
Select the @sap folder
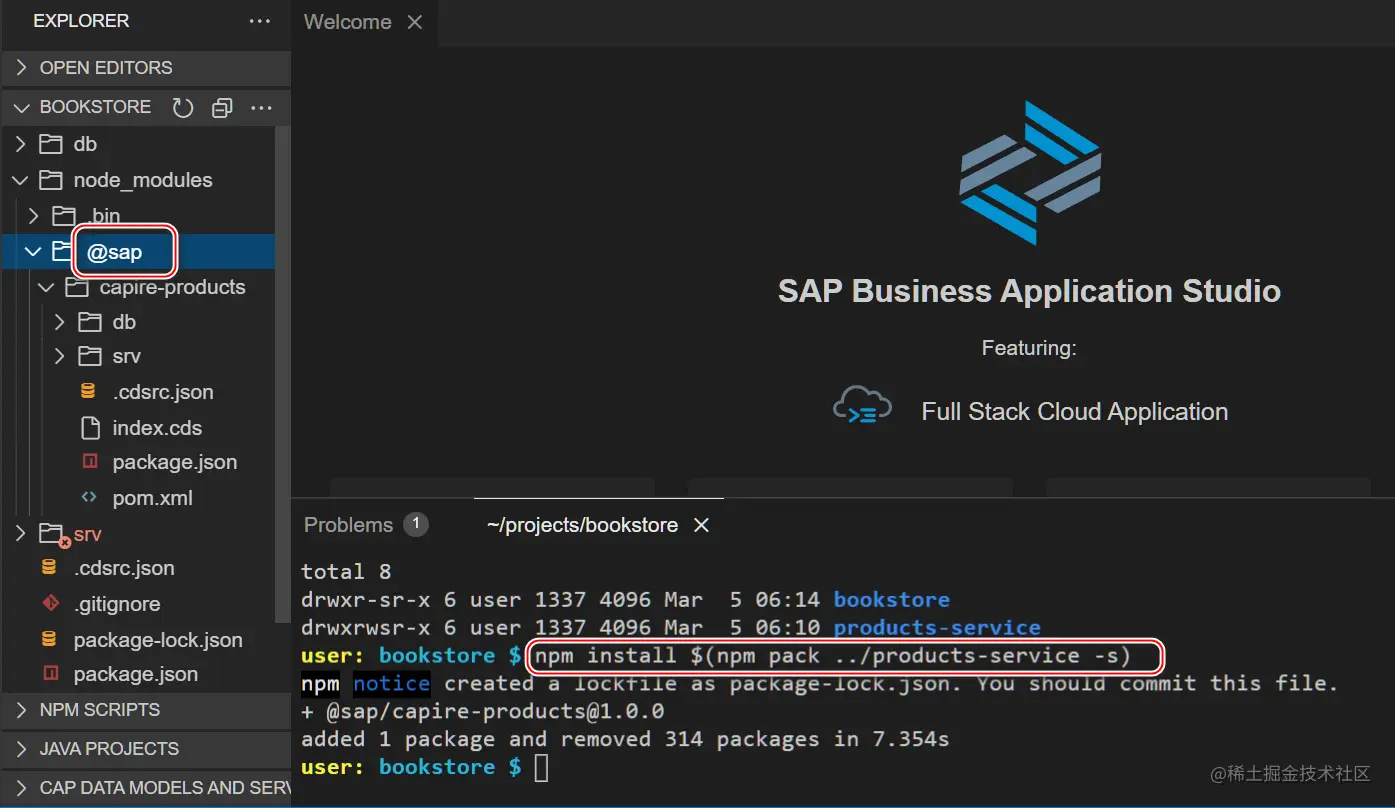115,252
